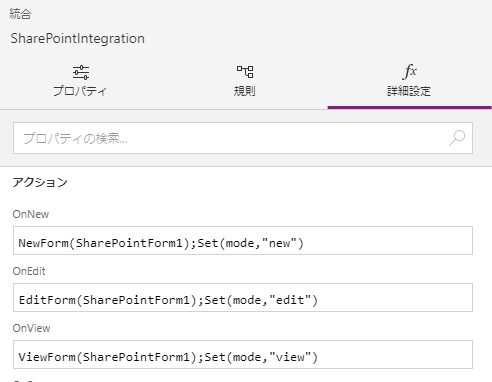The width and height of the screenshot is (492, 382).
Task: Click the アクション section header
Action: pyautogui.click(x=40, y=182)
